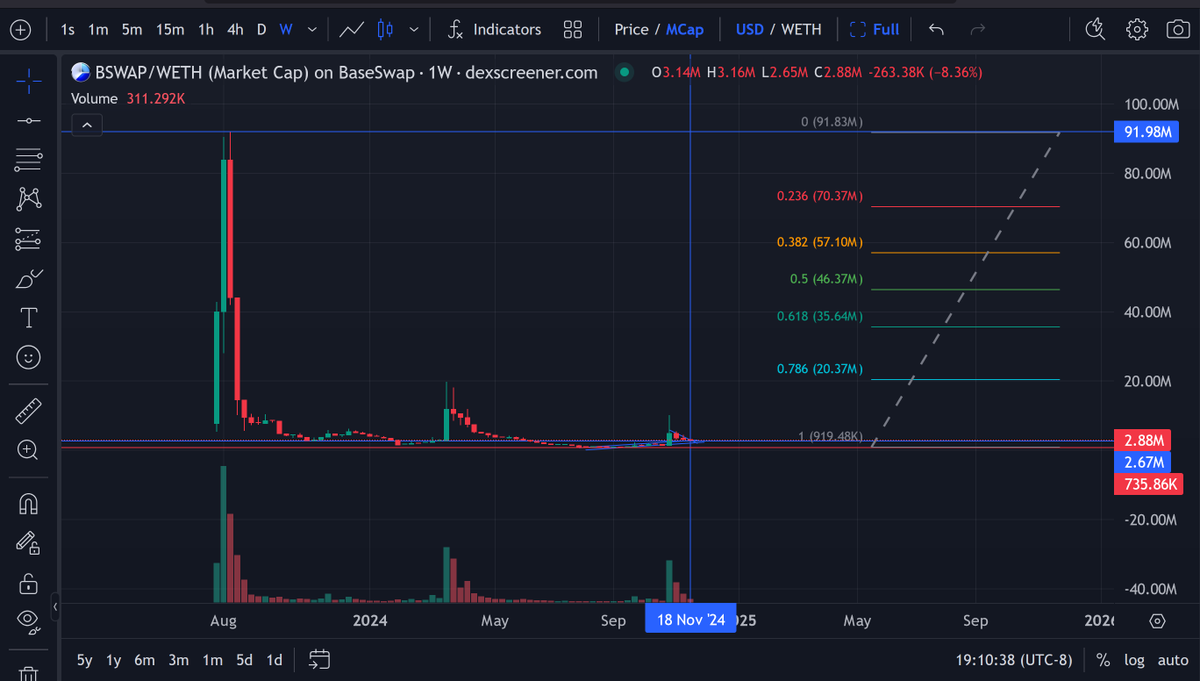Screen dimensions: 1200x681
Task: Select the D daily timeframe
Action: click(262, 30)
